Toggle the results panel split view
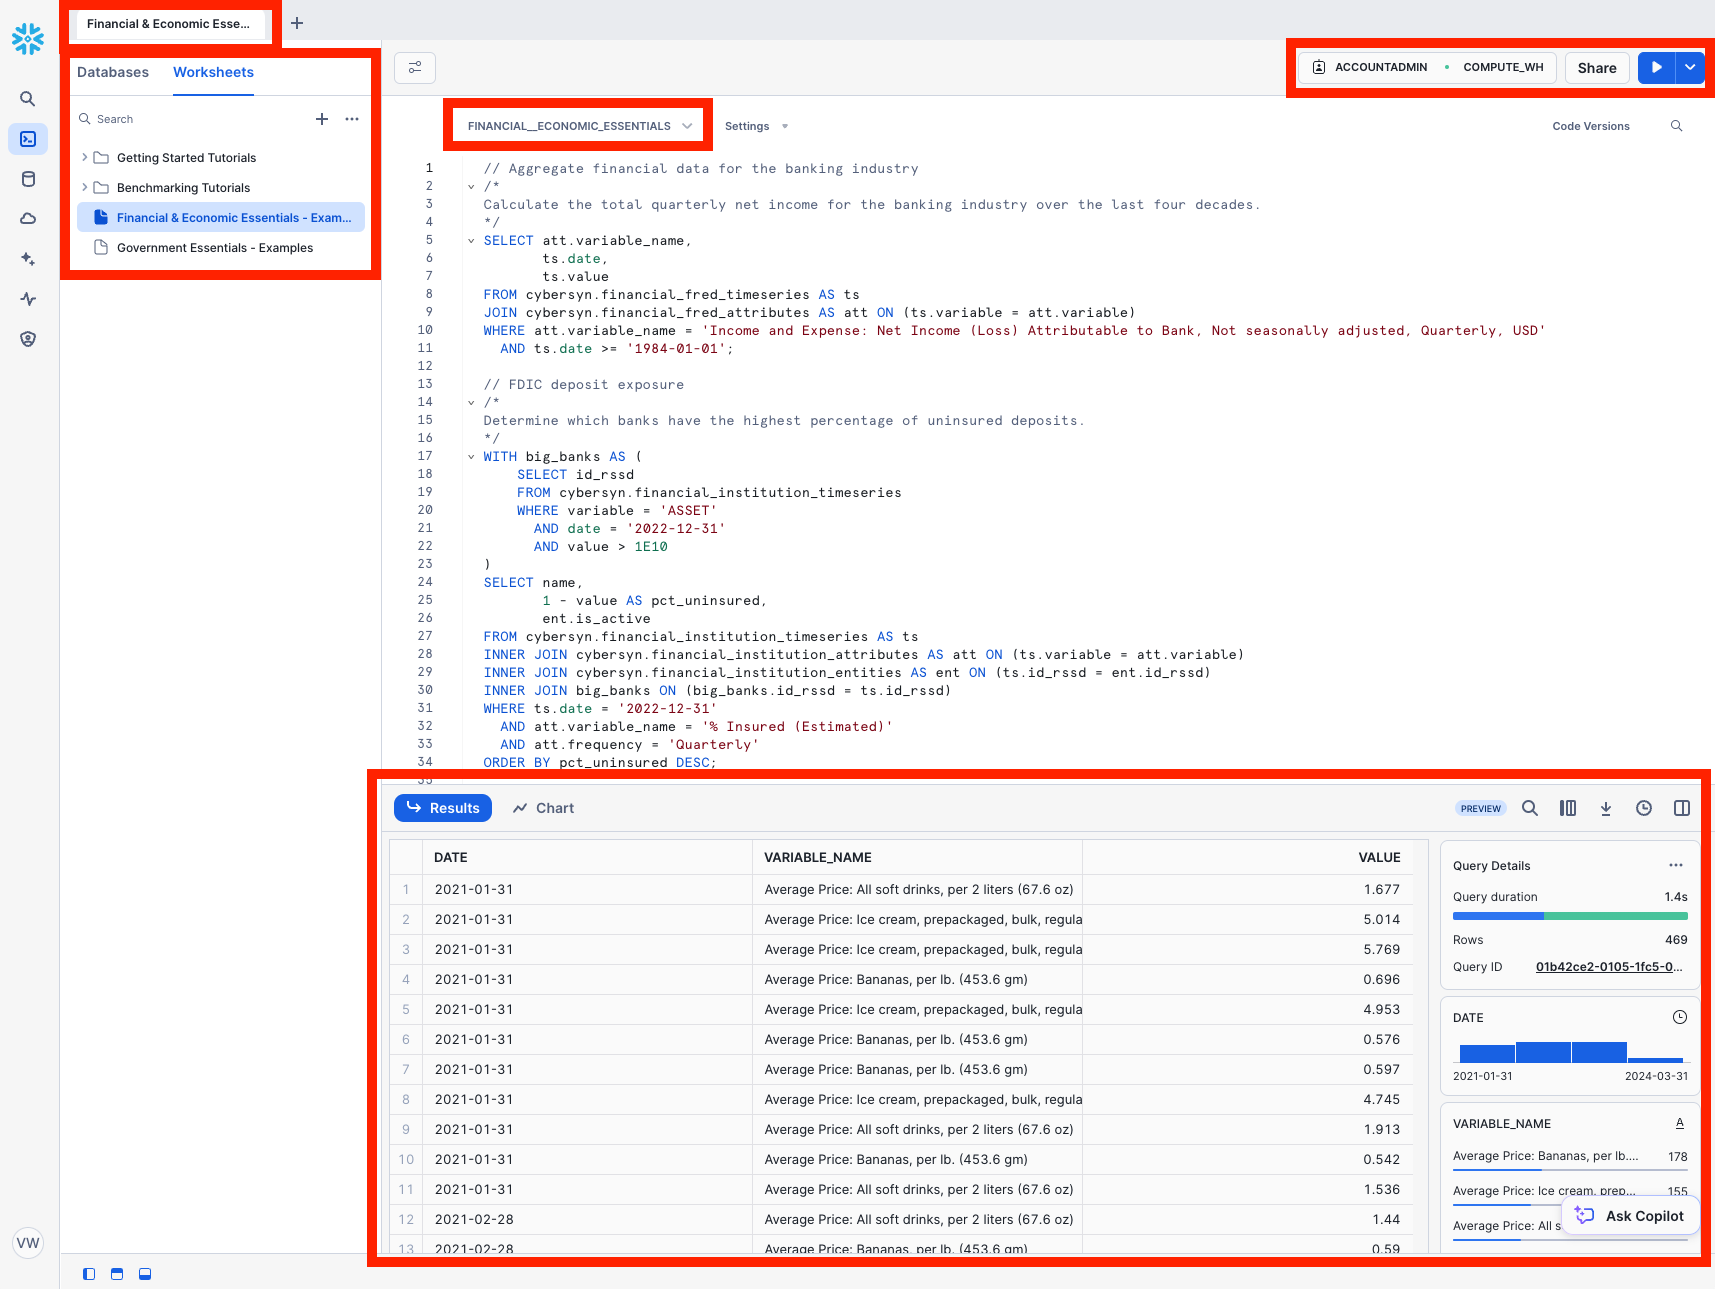Image resolution: width=1715 pixels, height=1289 pixels. click(x=1682, y=808)
